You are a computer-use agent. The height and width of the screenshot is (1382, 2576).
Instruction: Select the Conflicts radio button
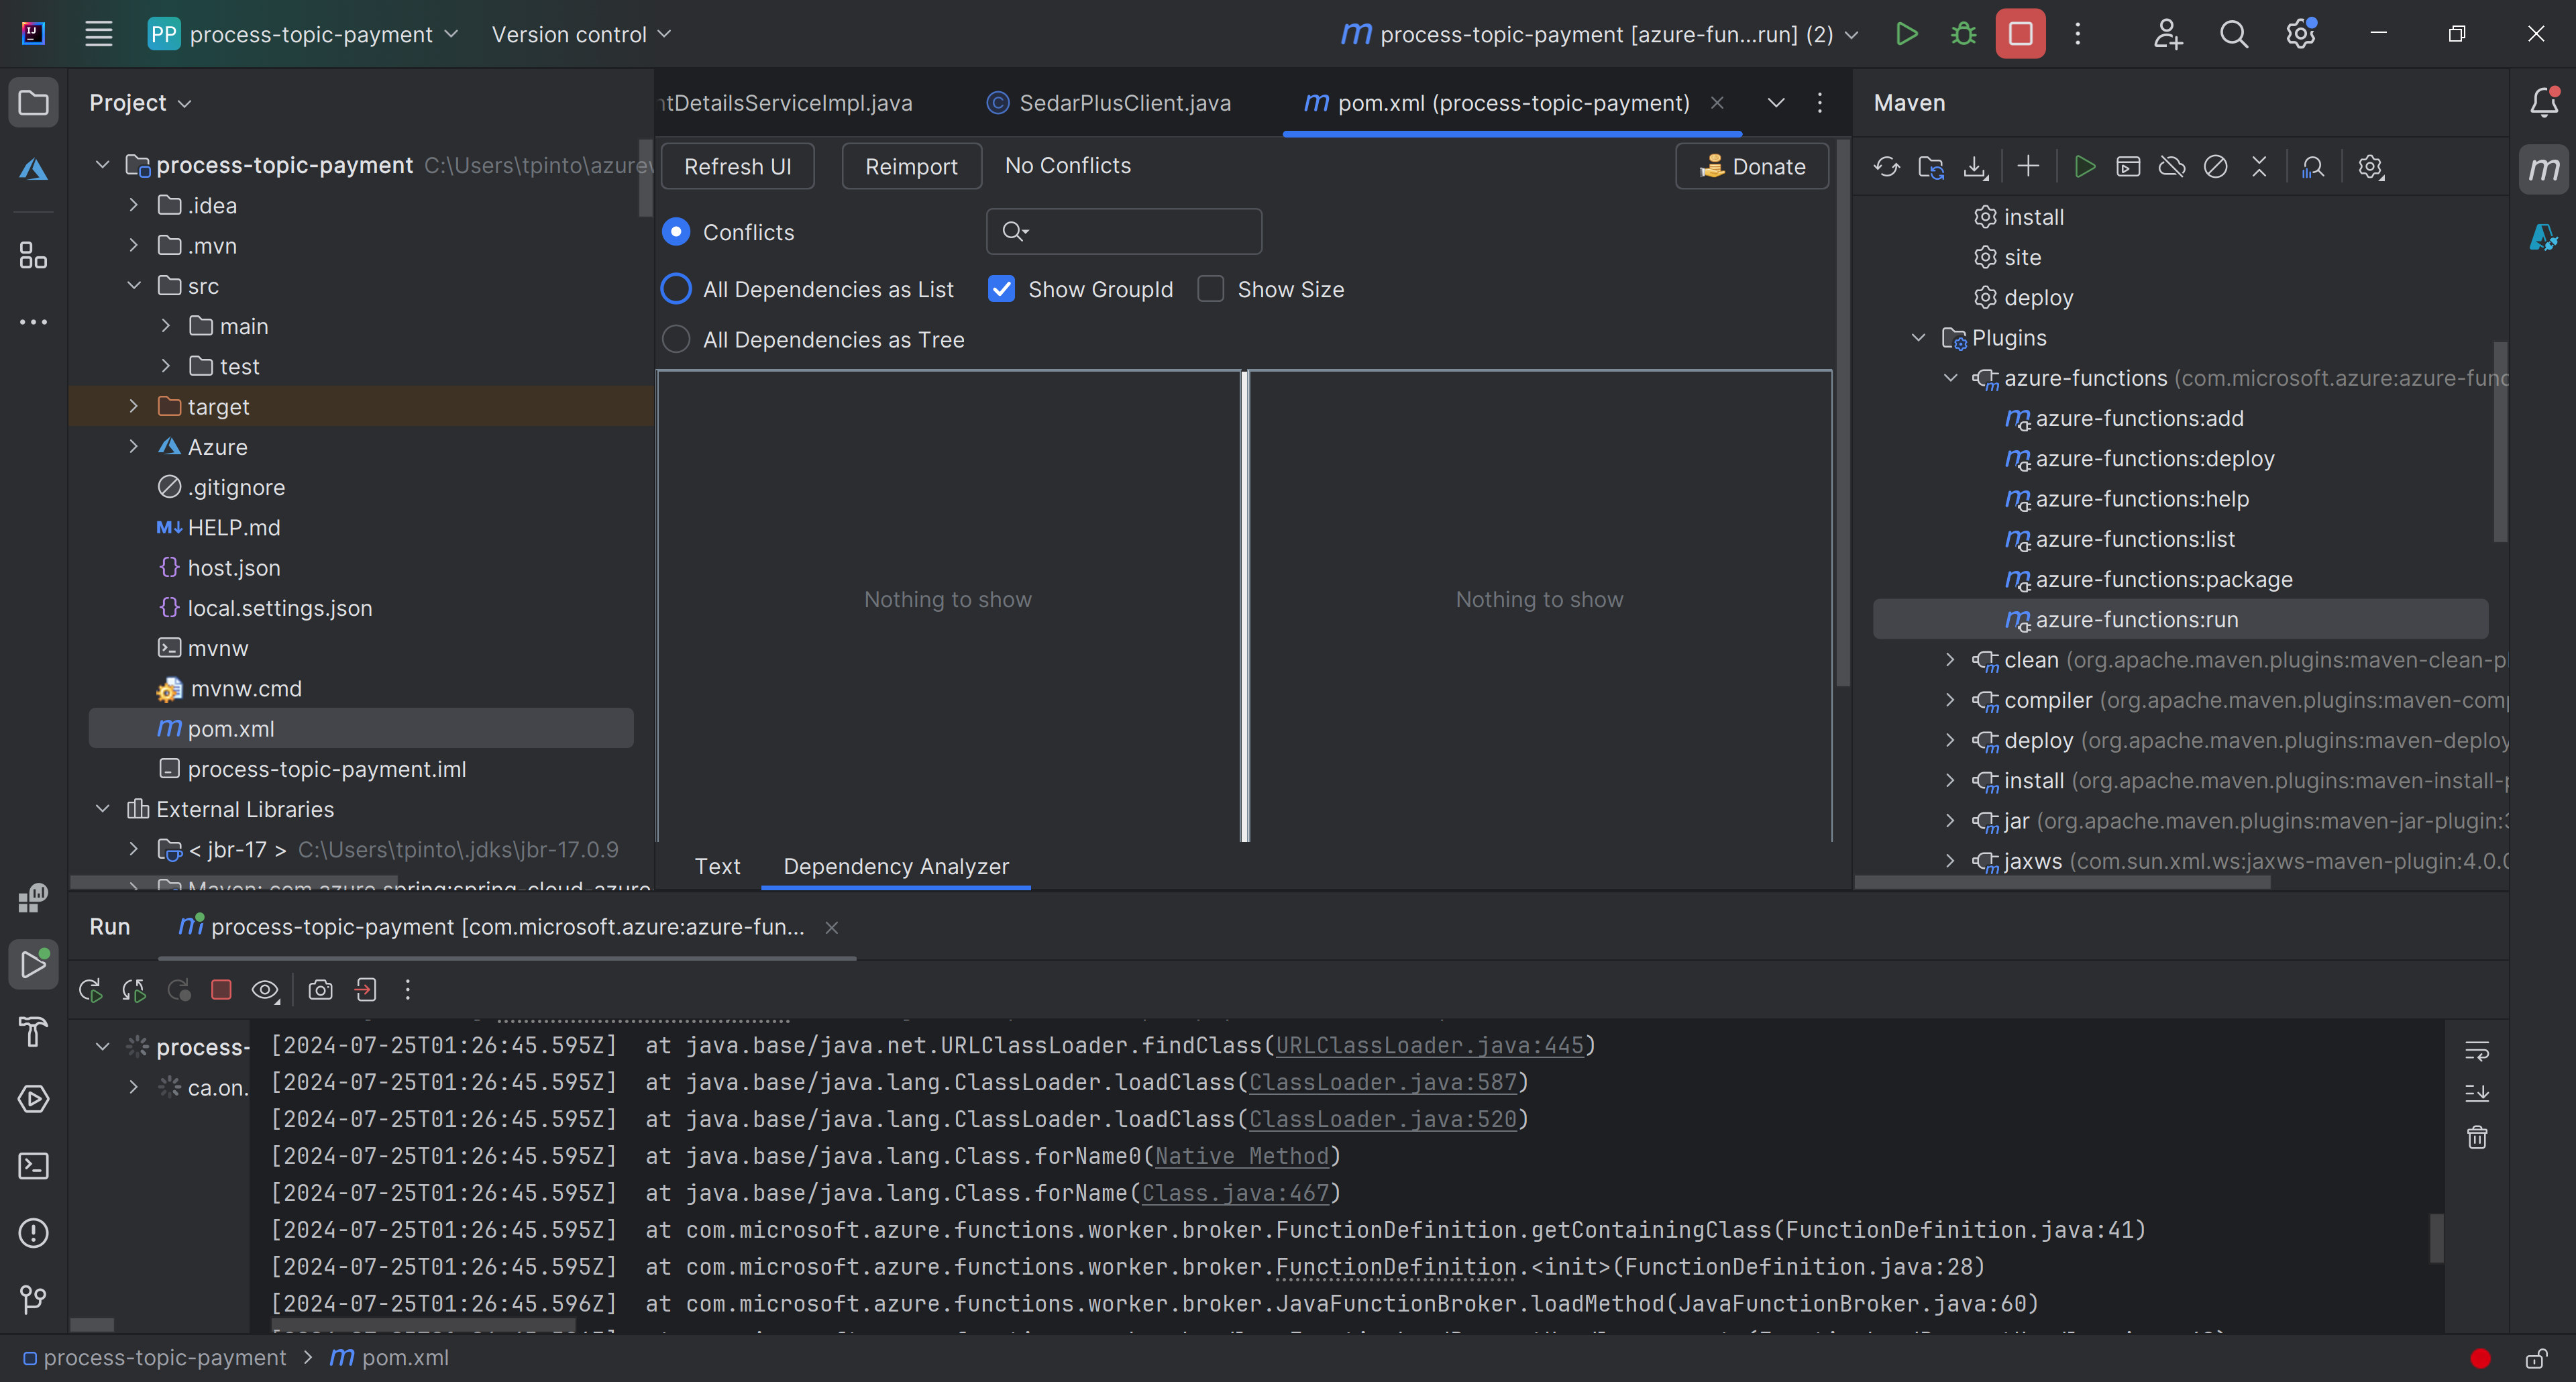click(x=676, y=232)
